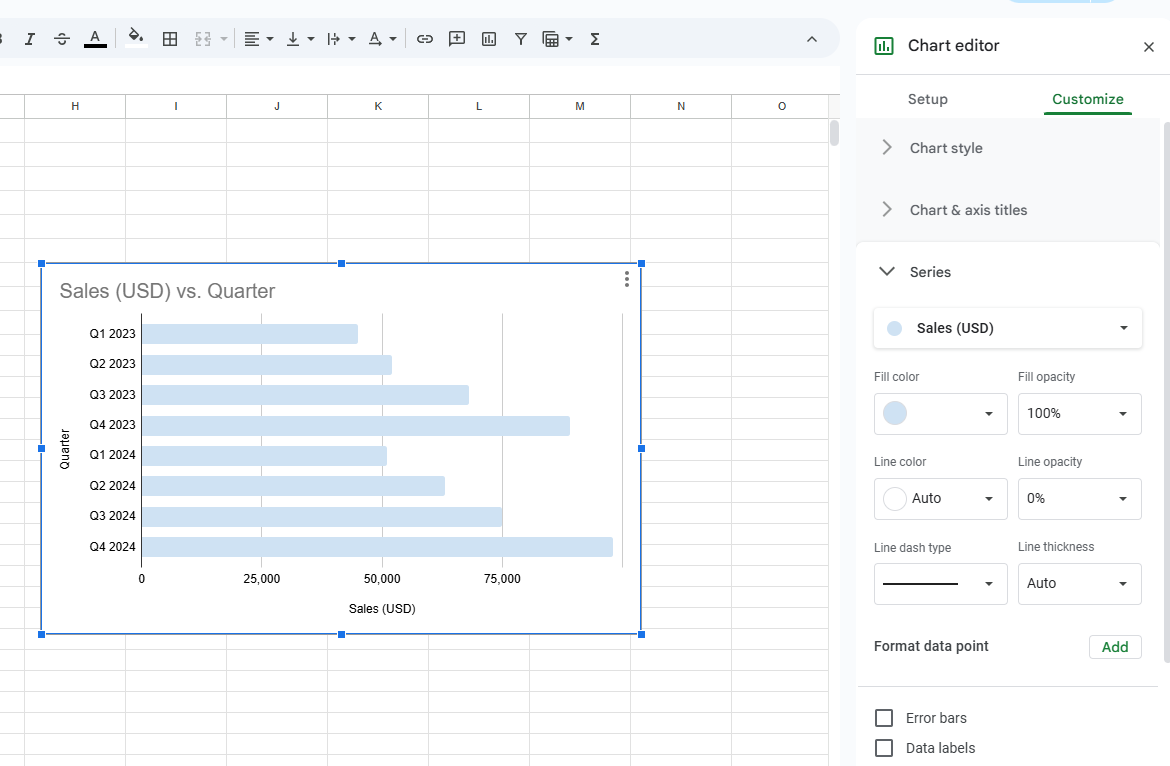Click Add next to Format data point

point(1114,647)
